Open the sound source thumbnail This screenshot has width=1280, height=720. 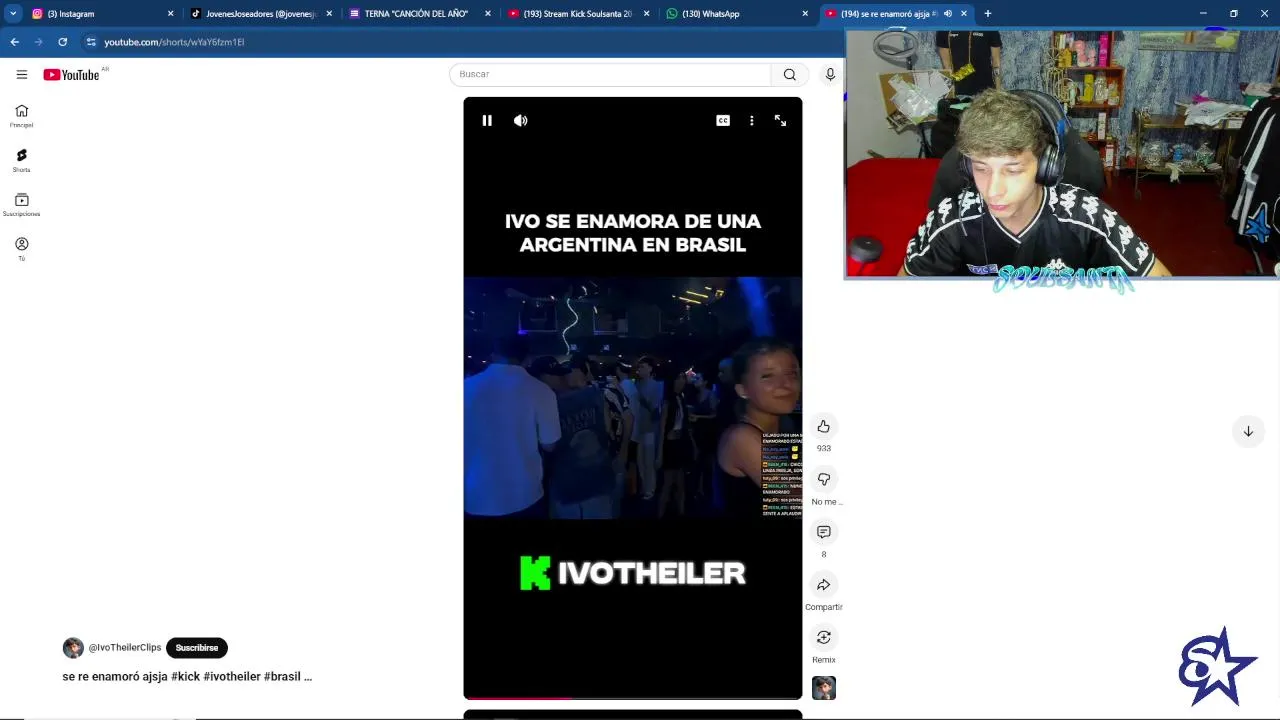tap(824, 688)
